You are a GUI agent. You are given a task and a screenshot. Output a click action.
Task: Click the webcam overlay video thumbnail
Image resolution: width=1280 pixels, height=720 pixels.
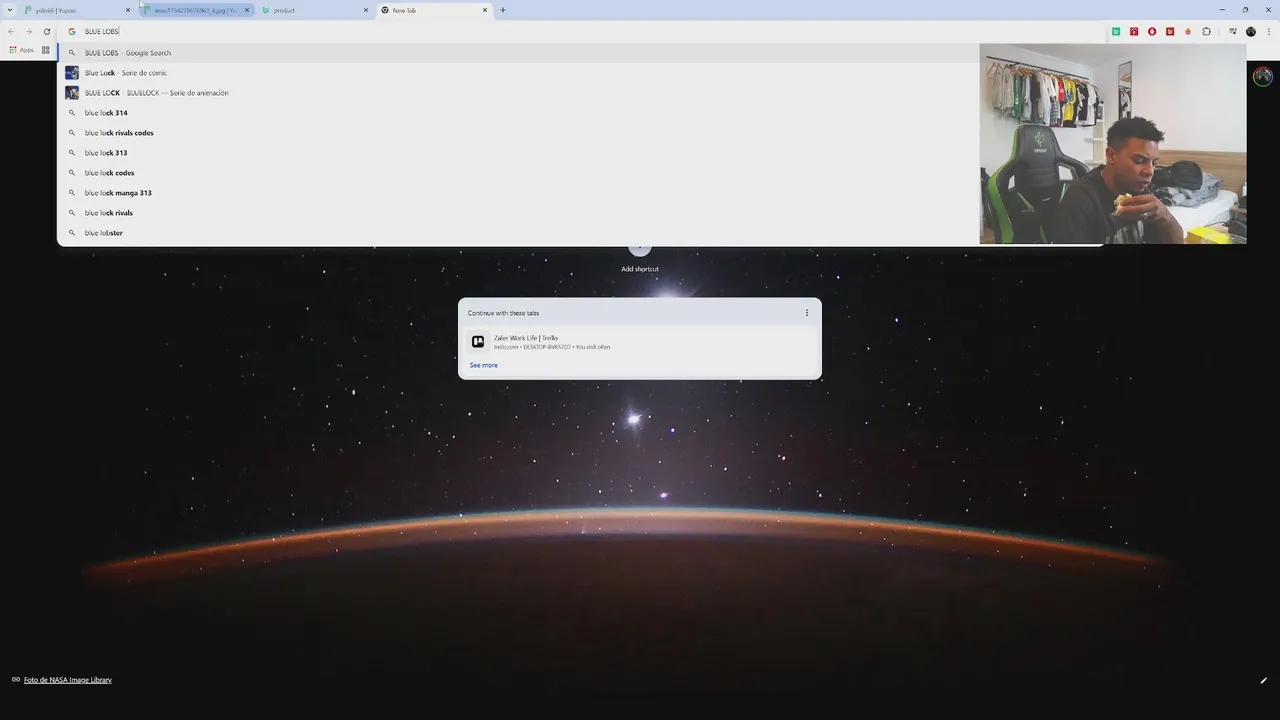1113,144
